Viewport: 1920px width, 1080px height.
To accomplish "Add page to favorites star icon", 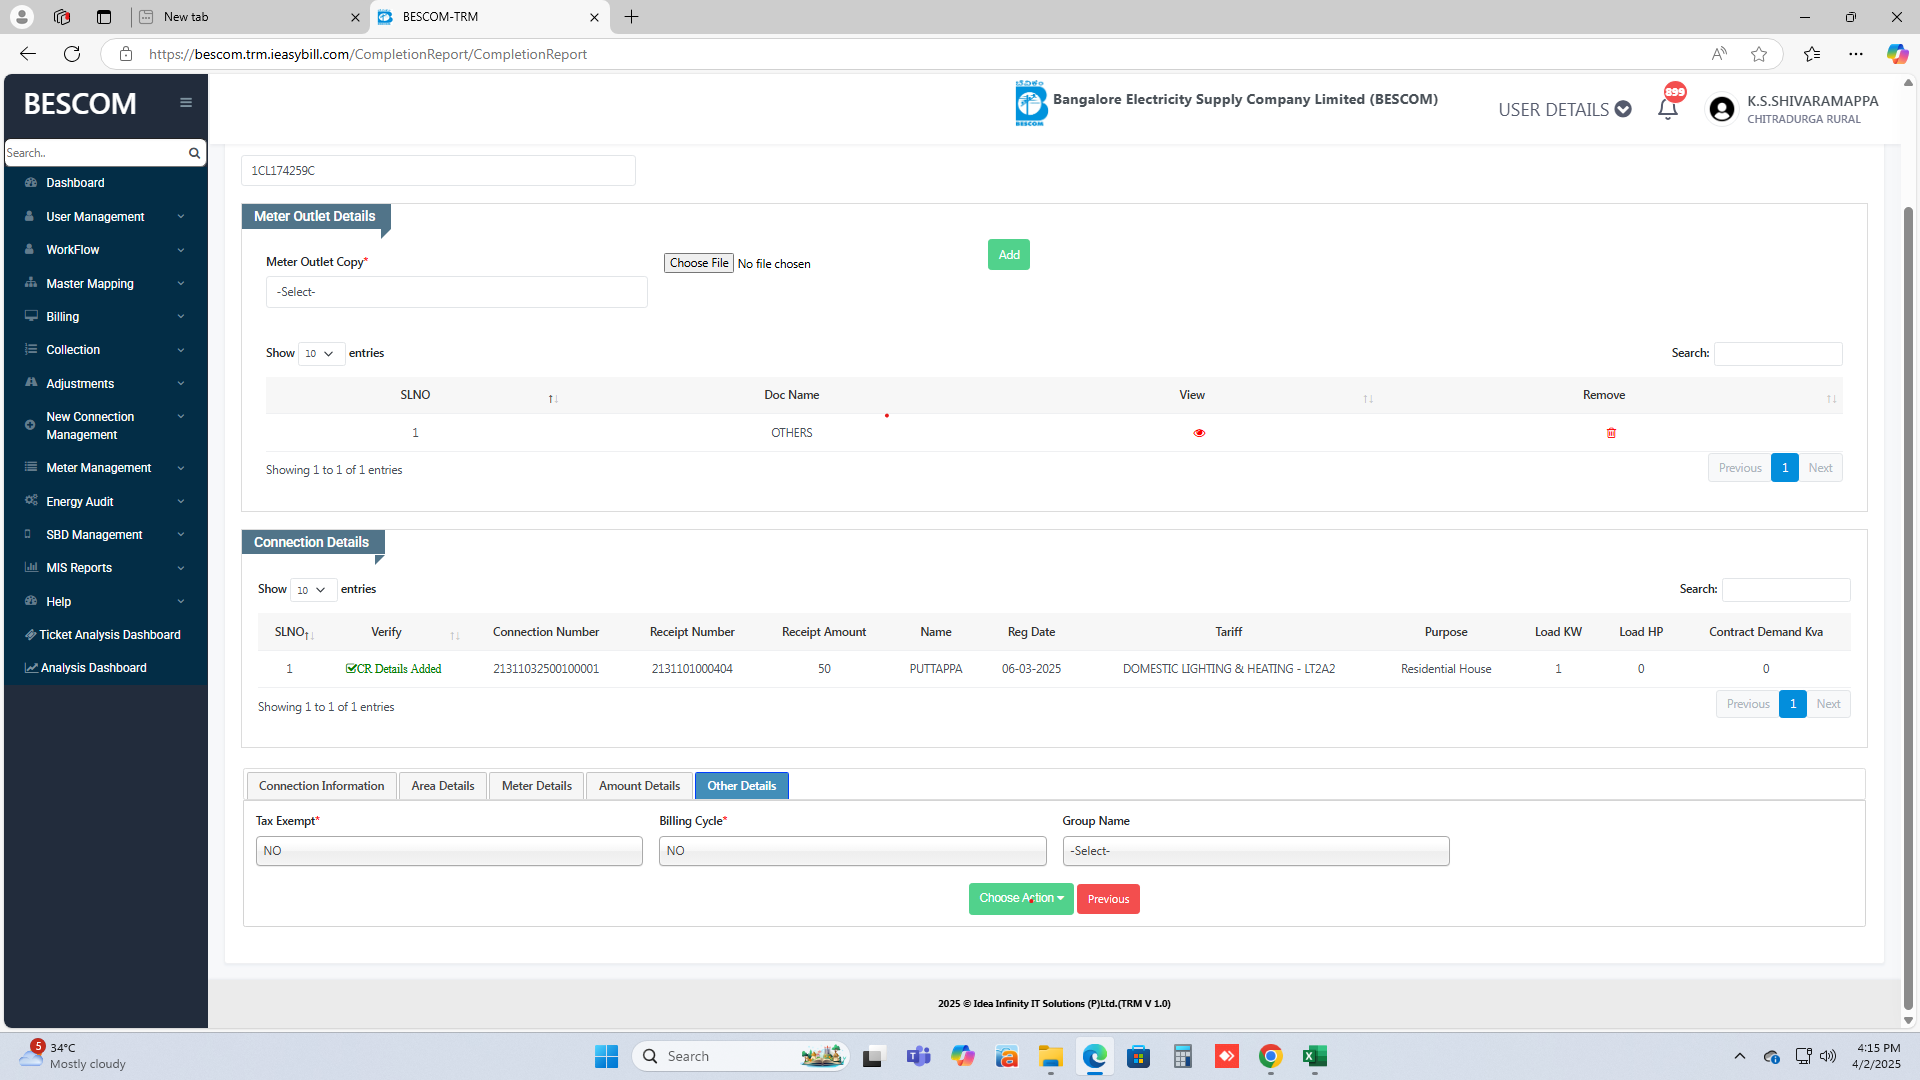I will click(x=1759, y=54).
